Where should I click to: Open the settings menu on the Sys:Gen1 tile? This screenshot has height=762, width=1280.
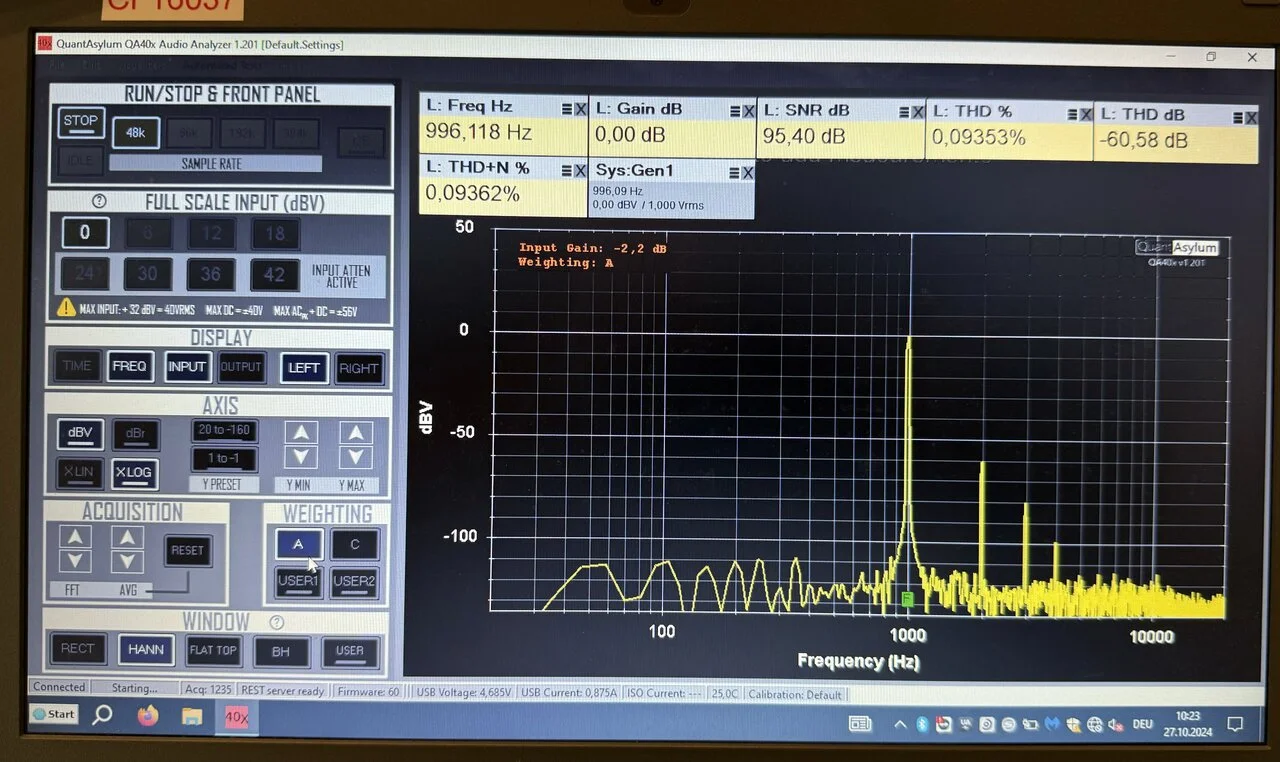click(733, 172)
